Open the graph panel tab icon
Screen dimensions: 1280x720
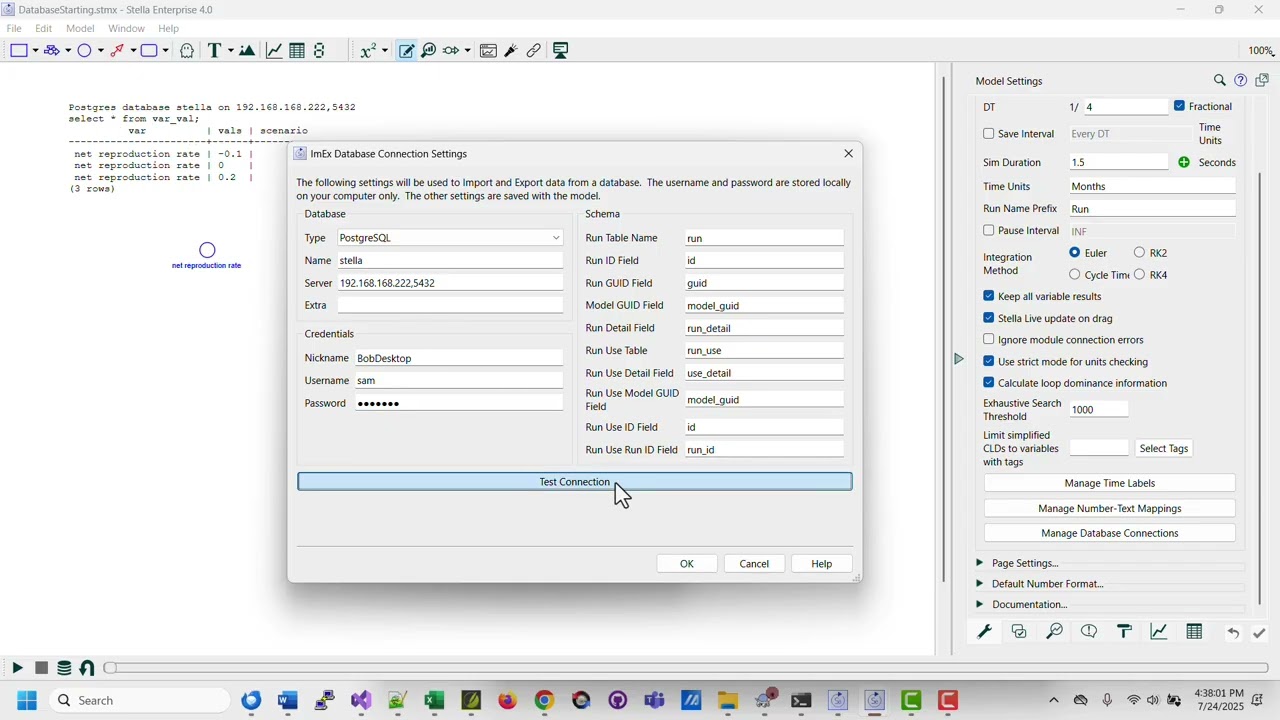coord(1159,632)
